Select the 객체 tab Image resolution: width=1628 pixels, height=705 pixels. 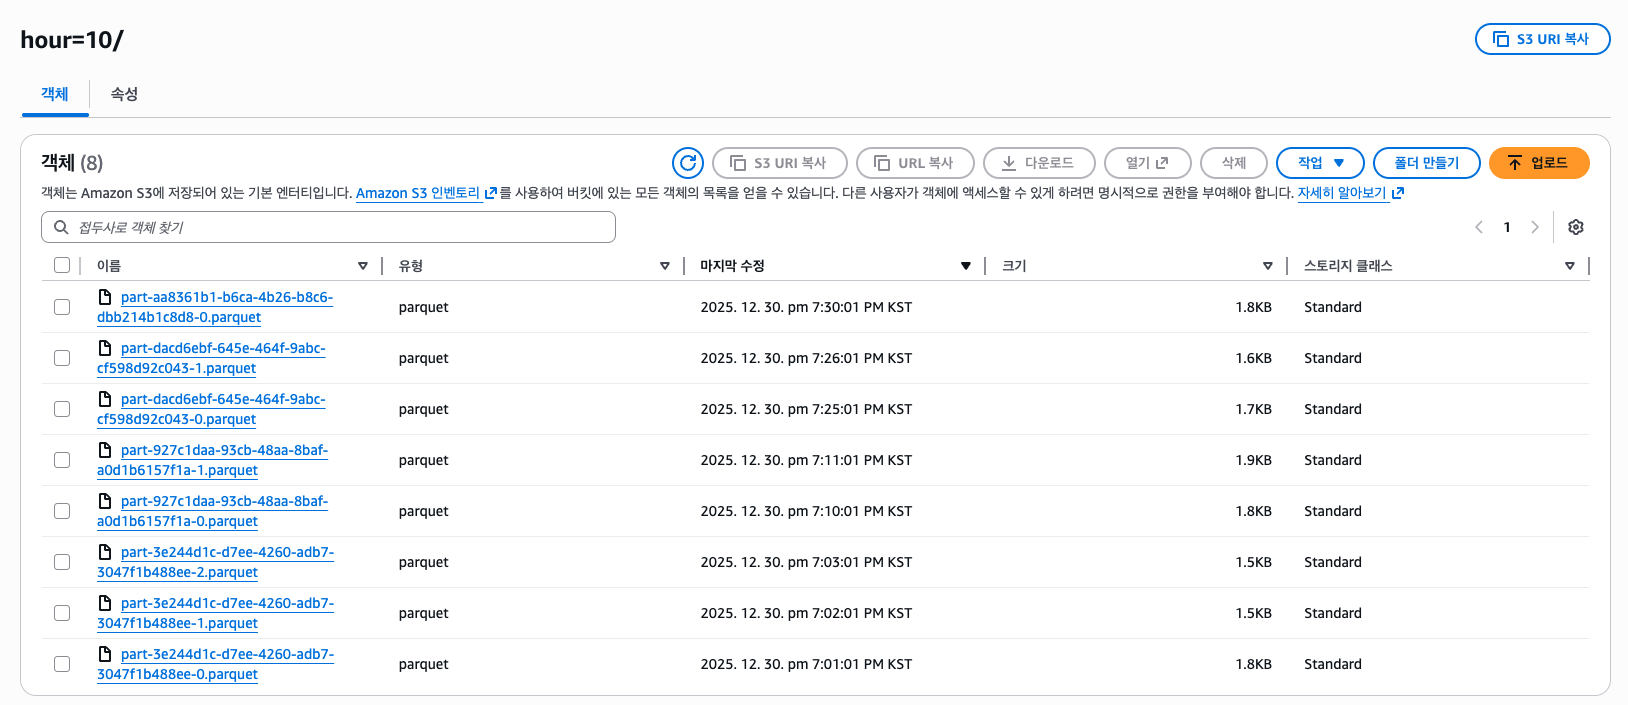(55, 94)
